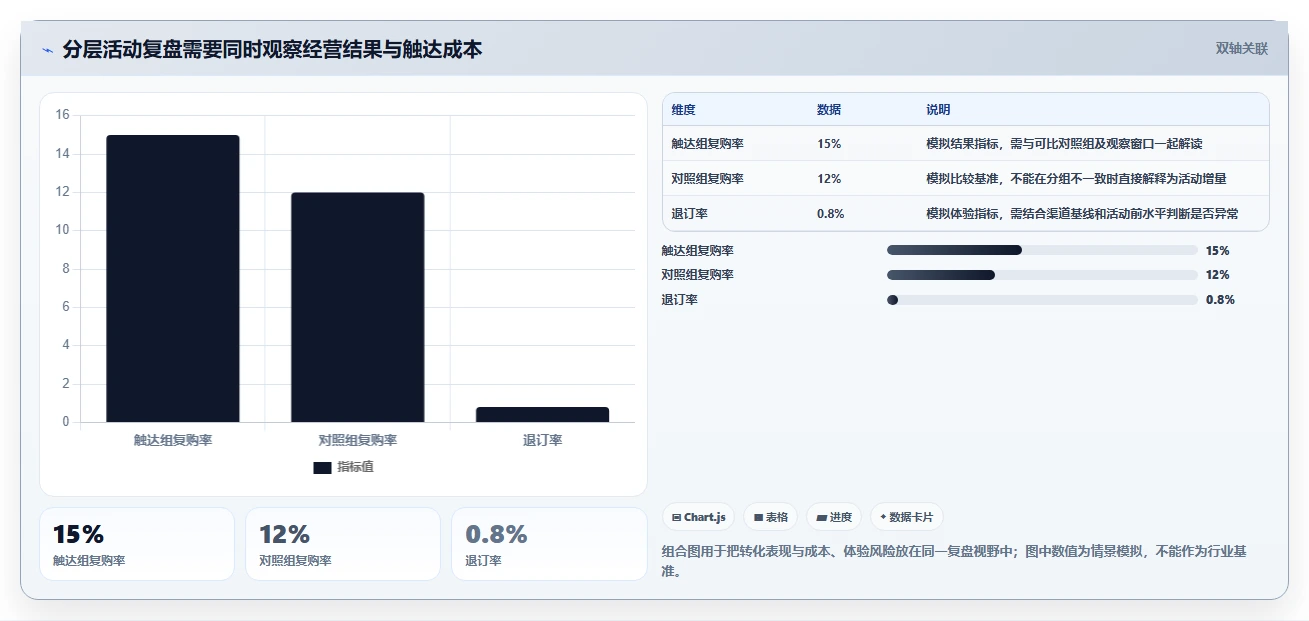
Task: Click the 触达组复购率 bar in chart
Action: [x=173, y=278]
